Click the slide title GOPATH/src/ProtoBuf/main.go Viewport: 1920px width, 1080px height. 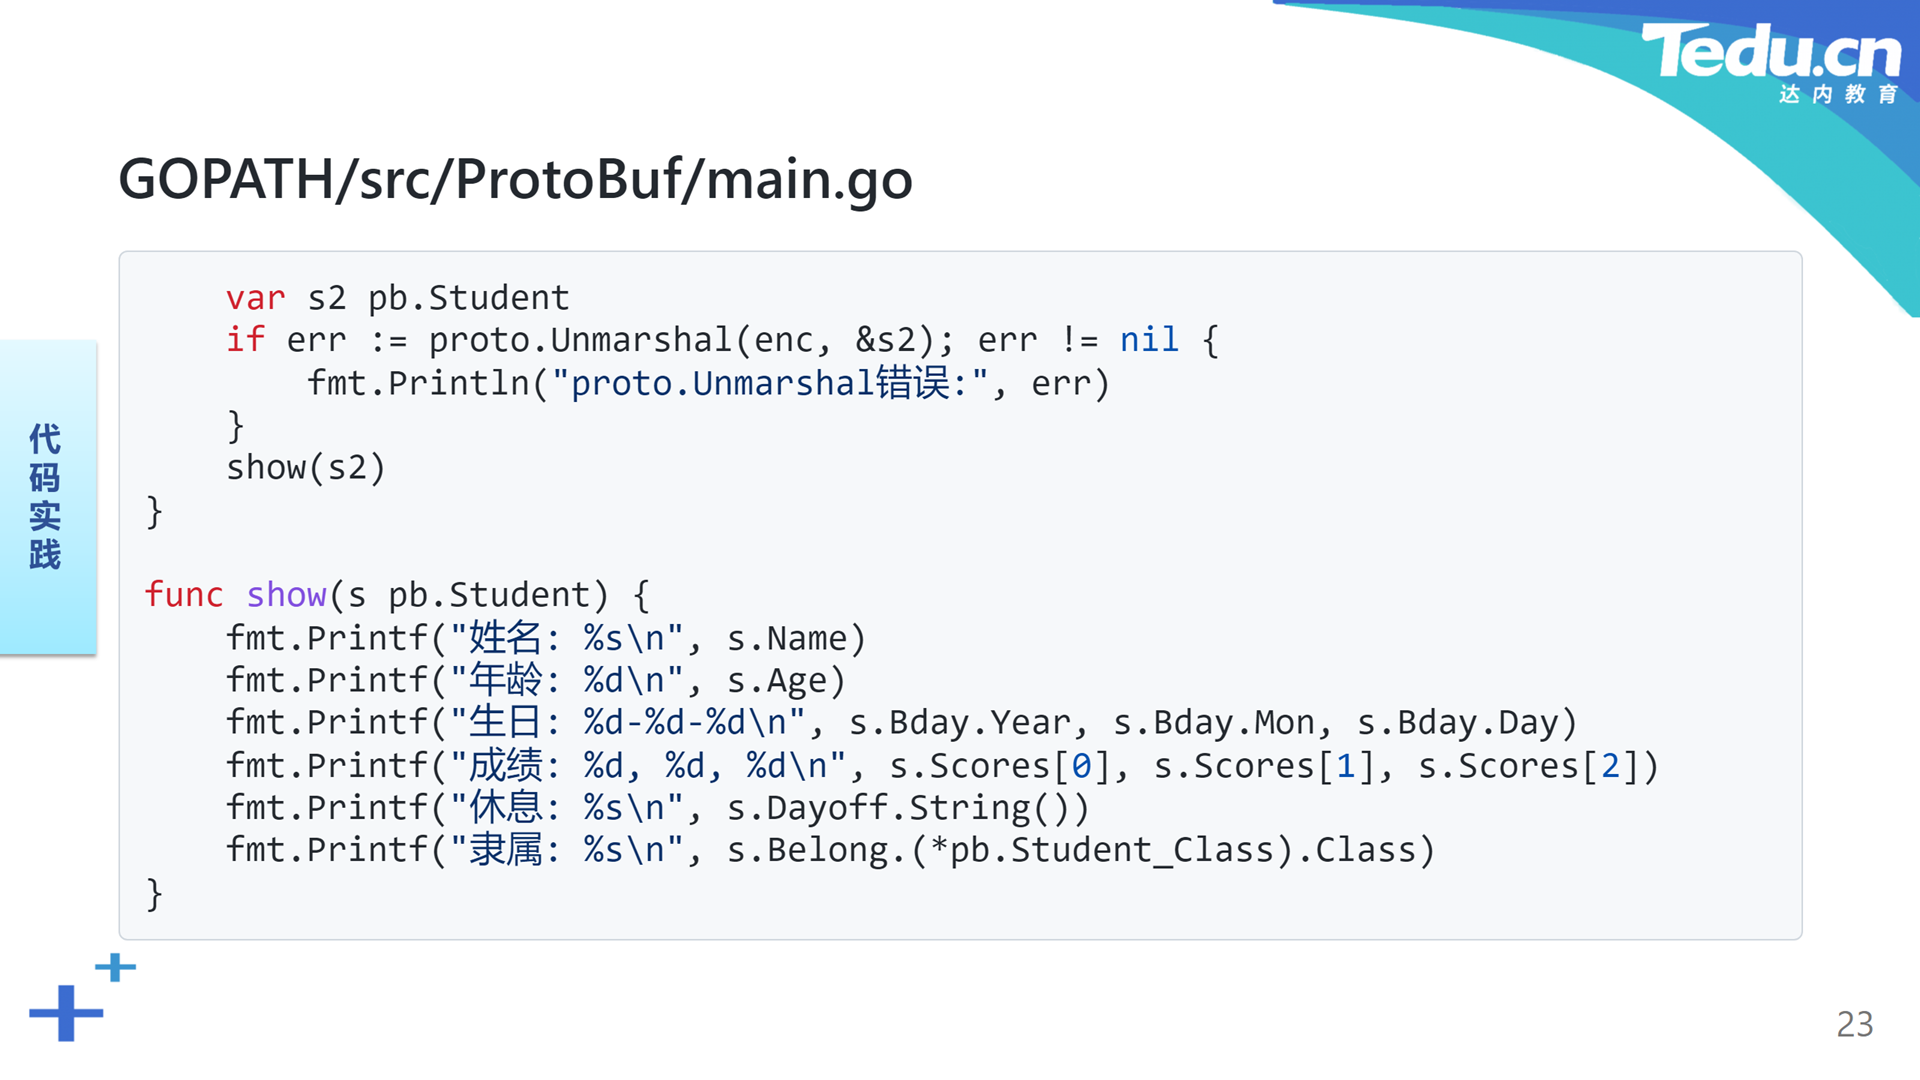click(515, 179)
